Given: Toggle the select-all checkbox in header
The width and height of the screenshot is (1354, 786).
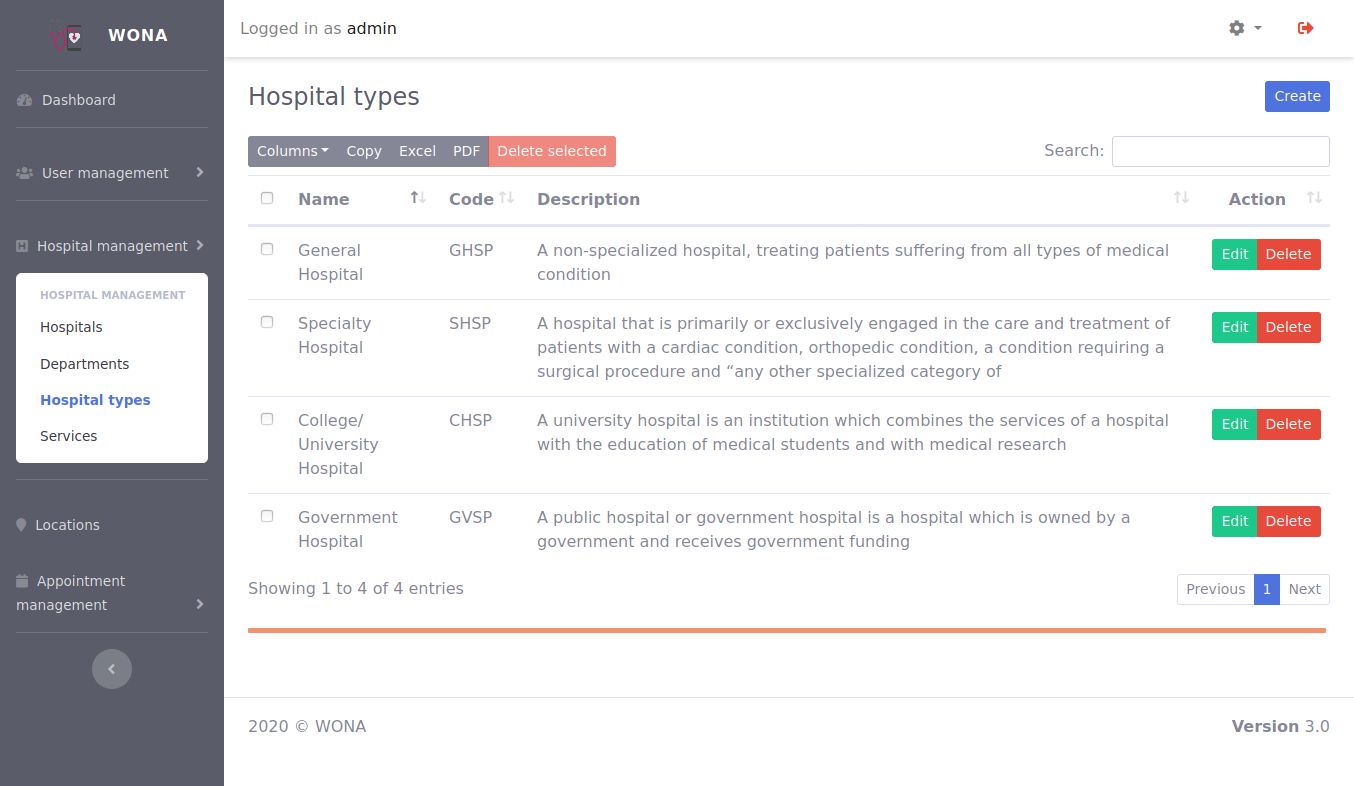Looking at the screenshot, I should [267, 198].
